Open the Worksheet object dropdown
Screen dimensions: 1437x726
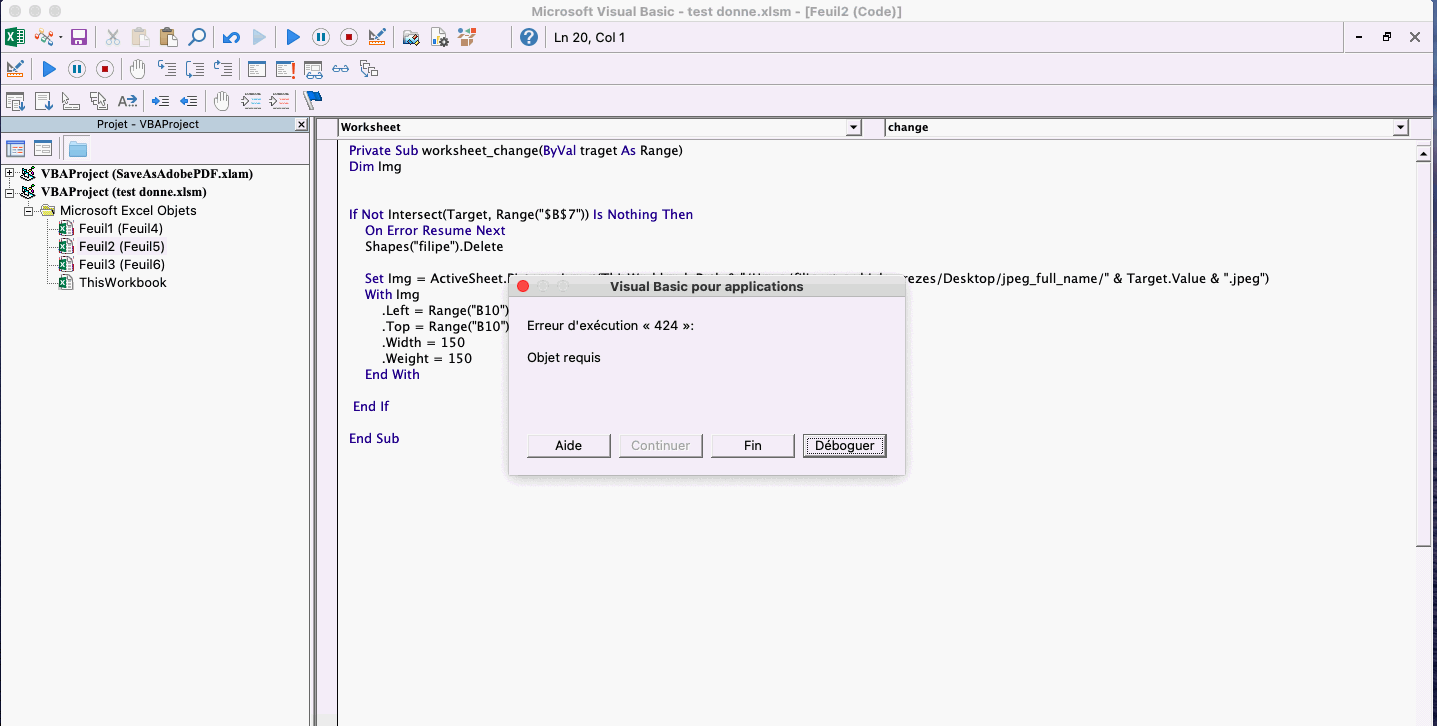[x=854, y=128]
